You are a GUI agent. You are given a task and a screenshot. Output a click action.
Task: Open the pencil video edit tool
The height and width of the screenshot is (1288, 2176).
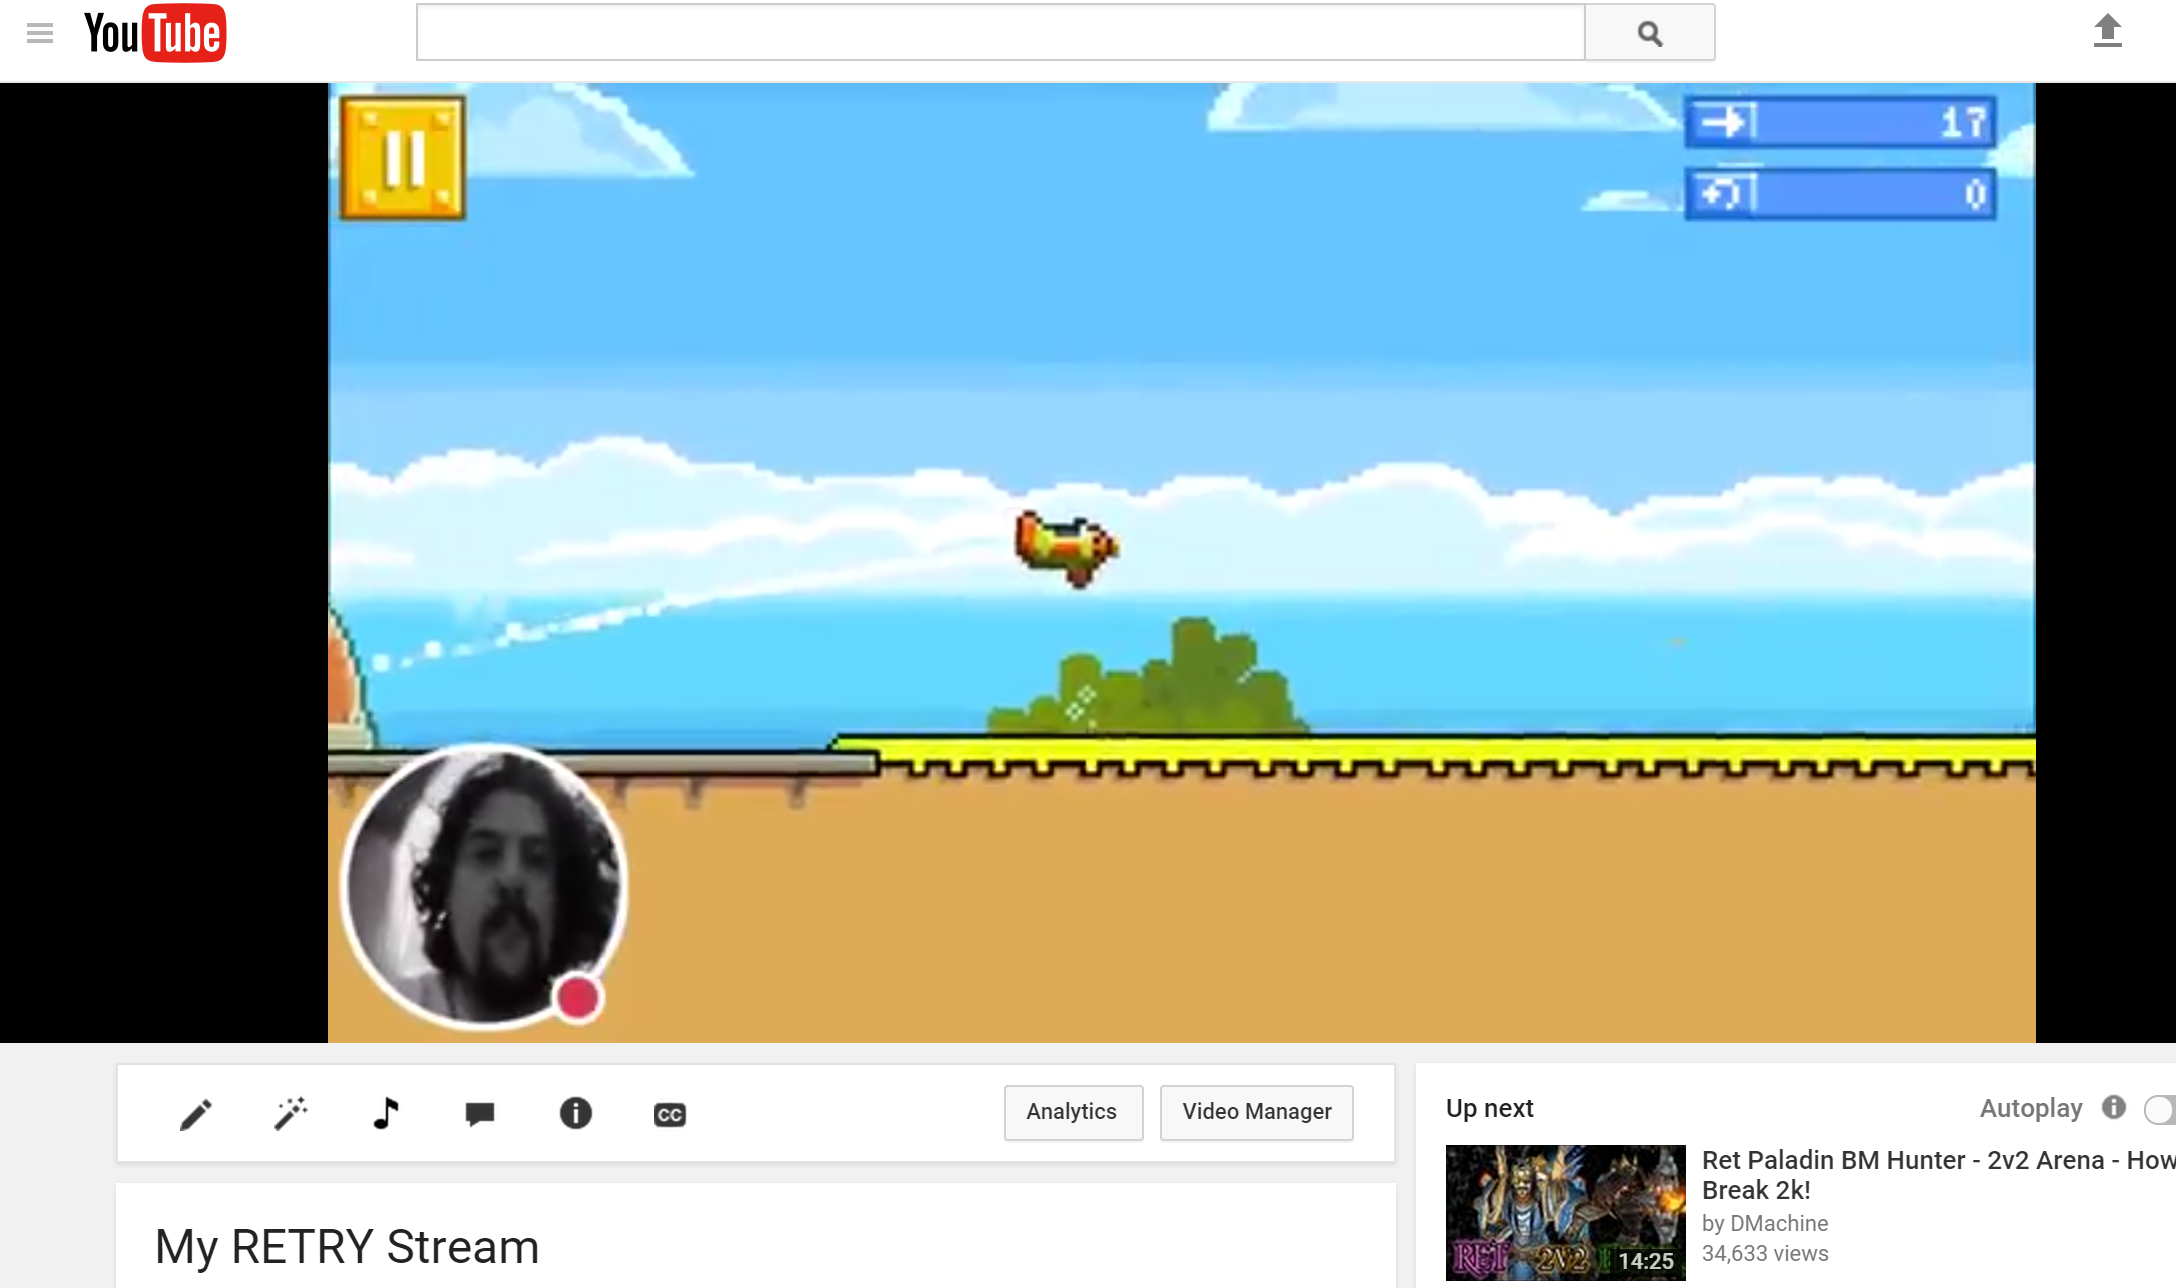click(196, 1114)
